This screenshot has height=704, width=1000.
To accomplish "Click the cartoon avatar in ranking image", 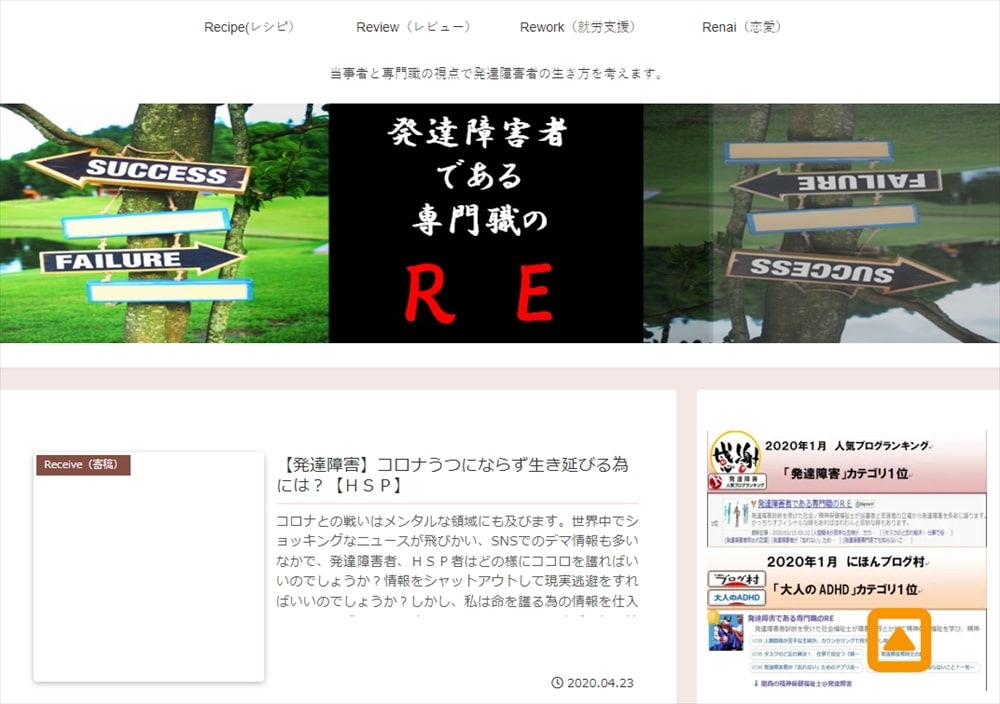I will point(725,633).
